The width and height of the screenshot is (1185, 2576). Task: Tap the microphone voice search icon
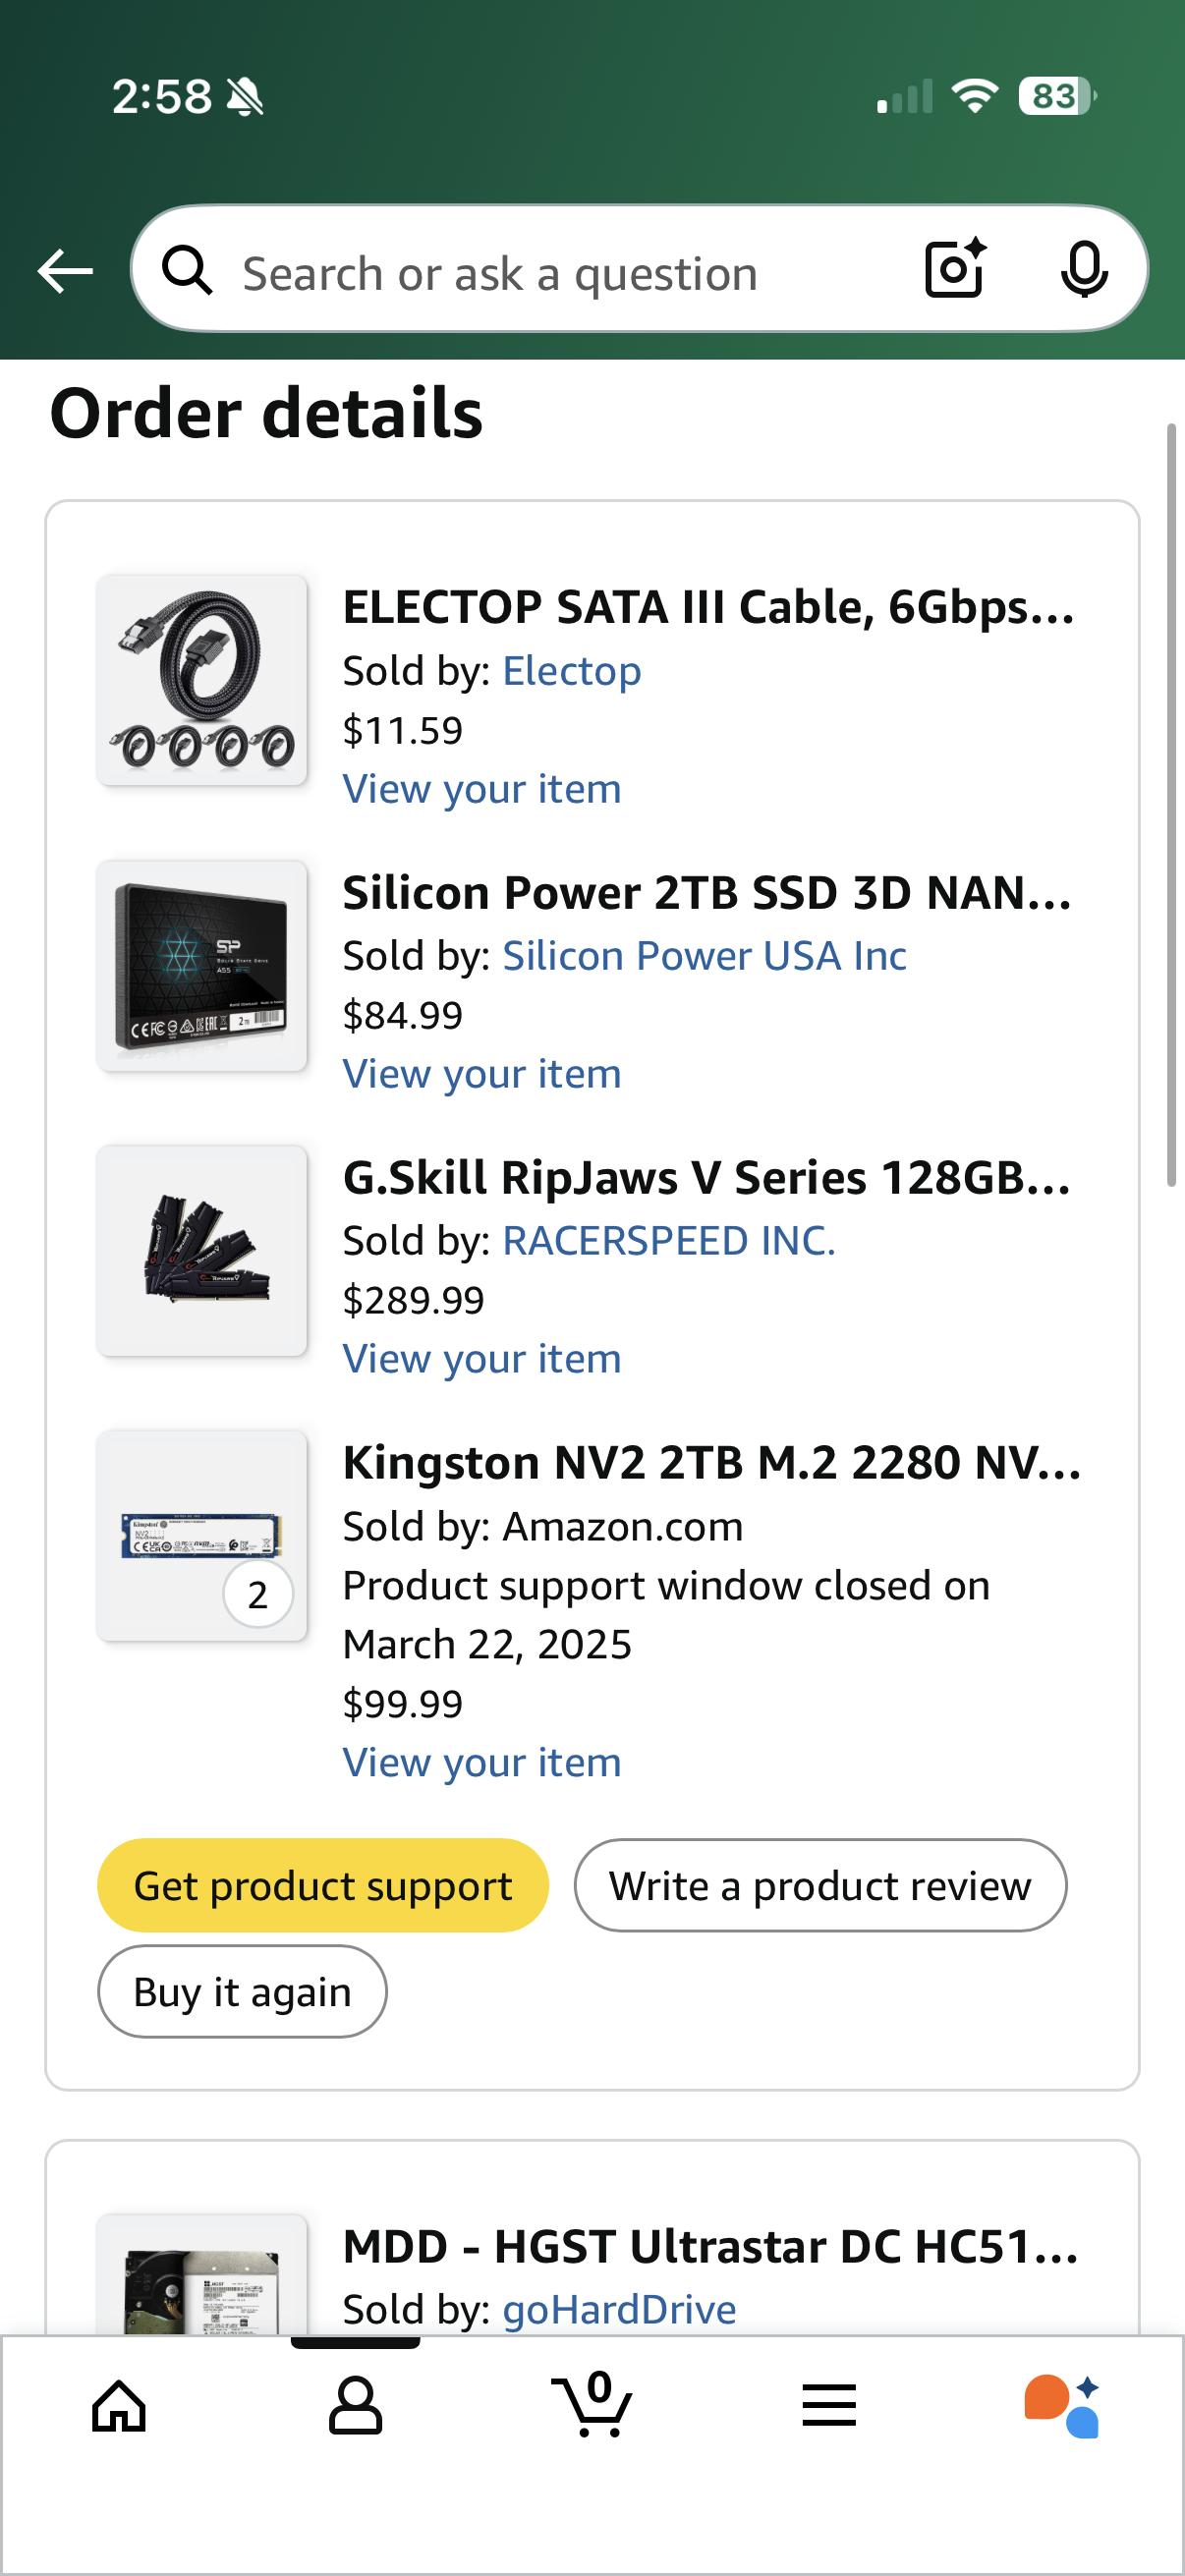click(x=1083, y=269)
